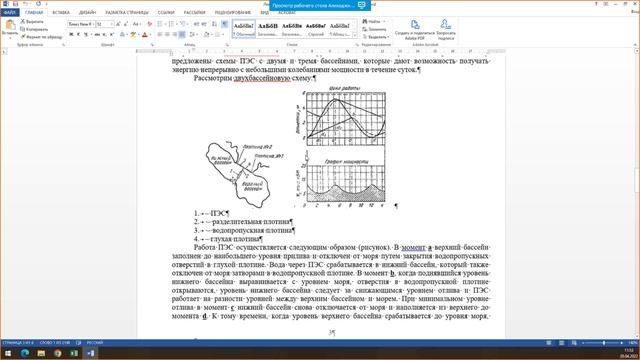This screenshot has width=640, height=360.
Task: Switch to Web Layout view in status bar
Action: click(x=574, y=343)
